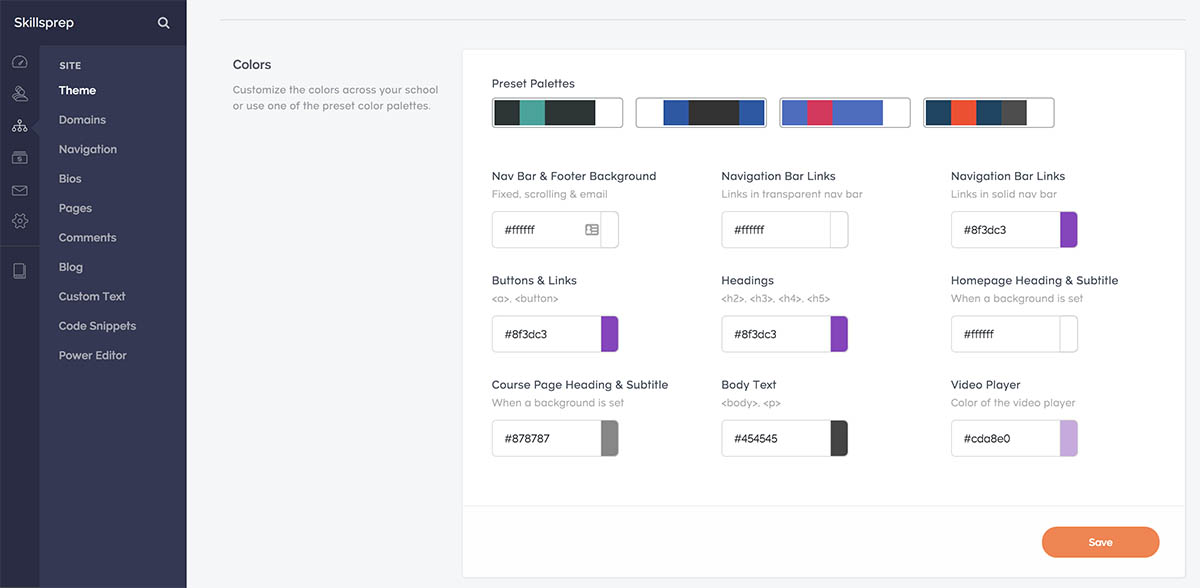Viewport: 1200px width, 588px height.
Task: Select the Theme menu entry
Action: pyautogui.click(x=77, y=90)
